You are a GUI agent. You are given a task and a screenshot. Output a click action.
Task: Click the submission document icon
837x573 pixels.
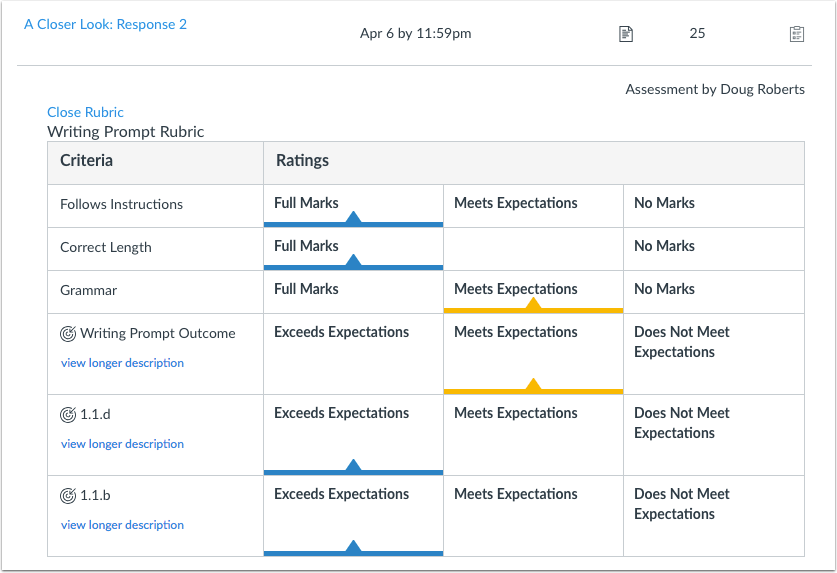626,34
